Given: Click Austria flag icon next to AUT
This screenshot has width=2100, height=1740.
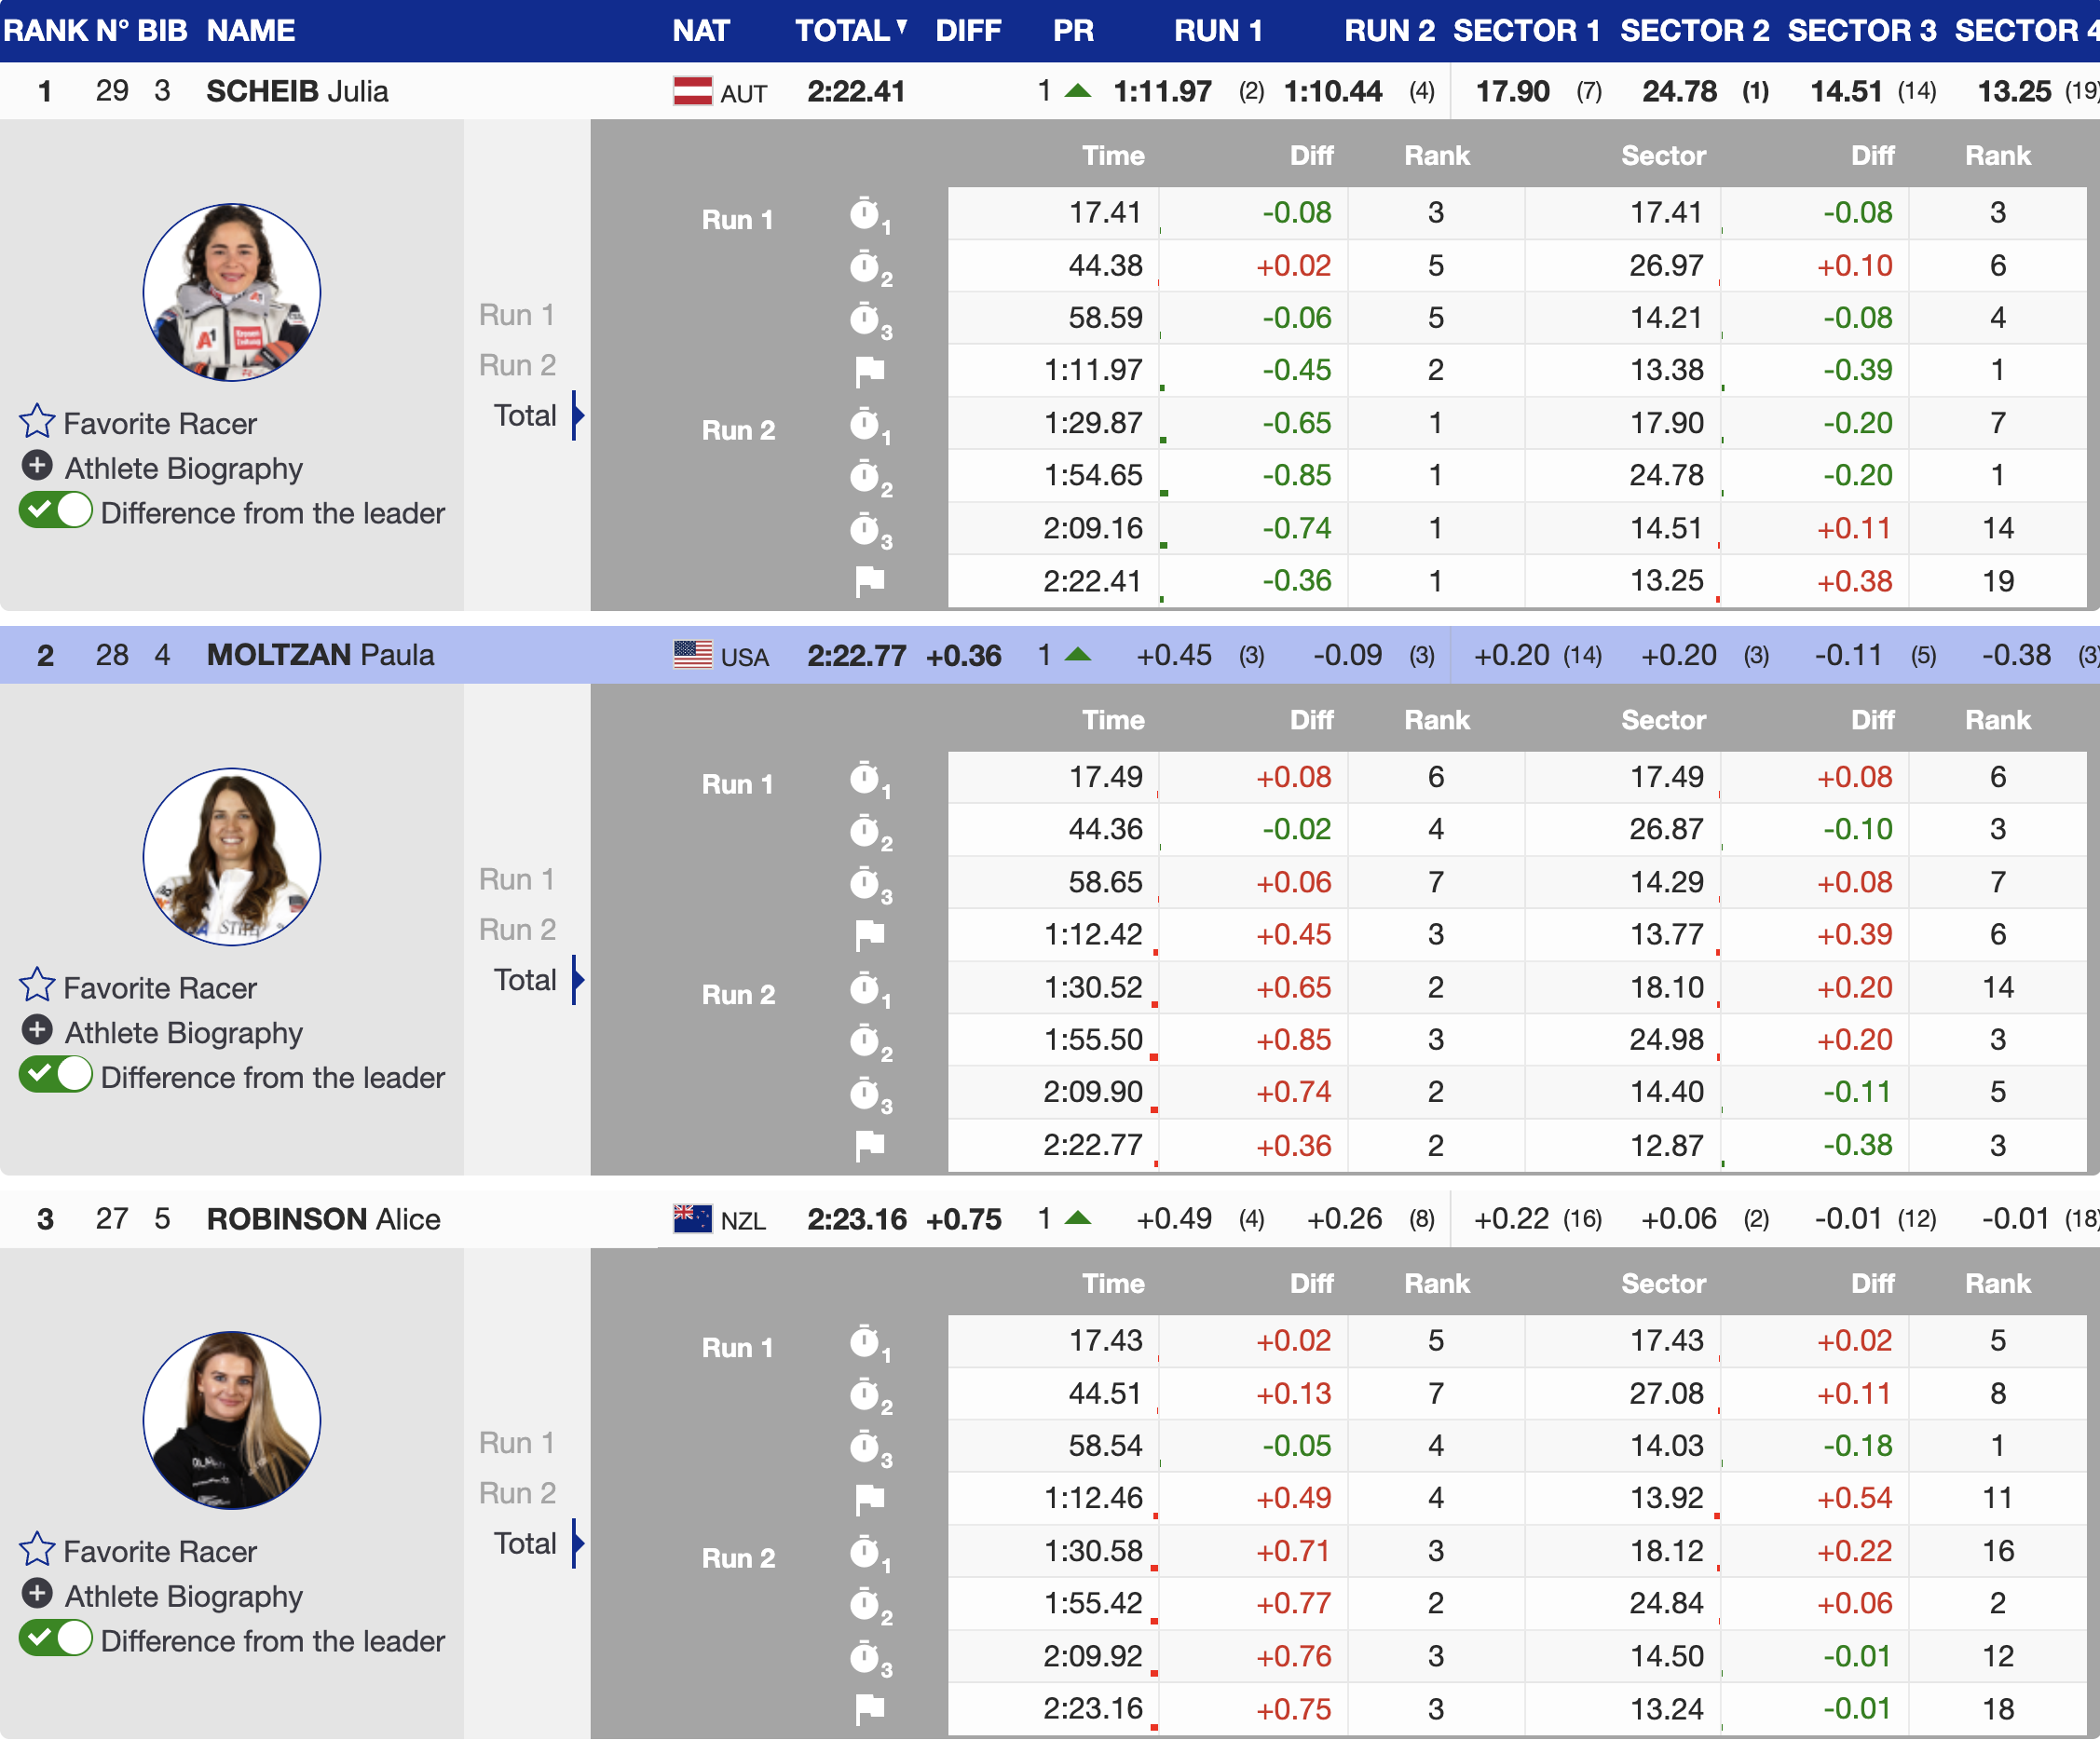Looking at the screenshot, I should point(692,92).
